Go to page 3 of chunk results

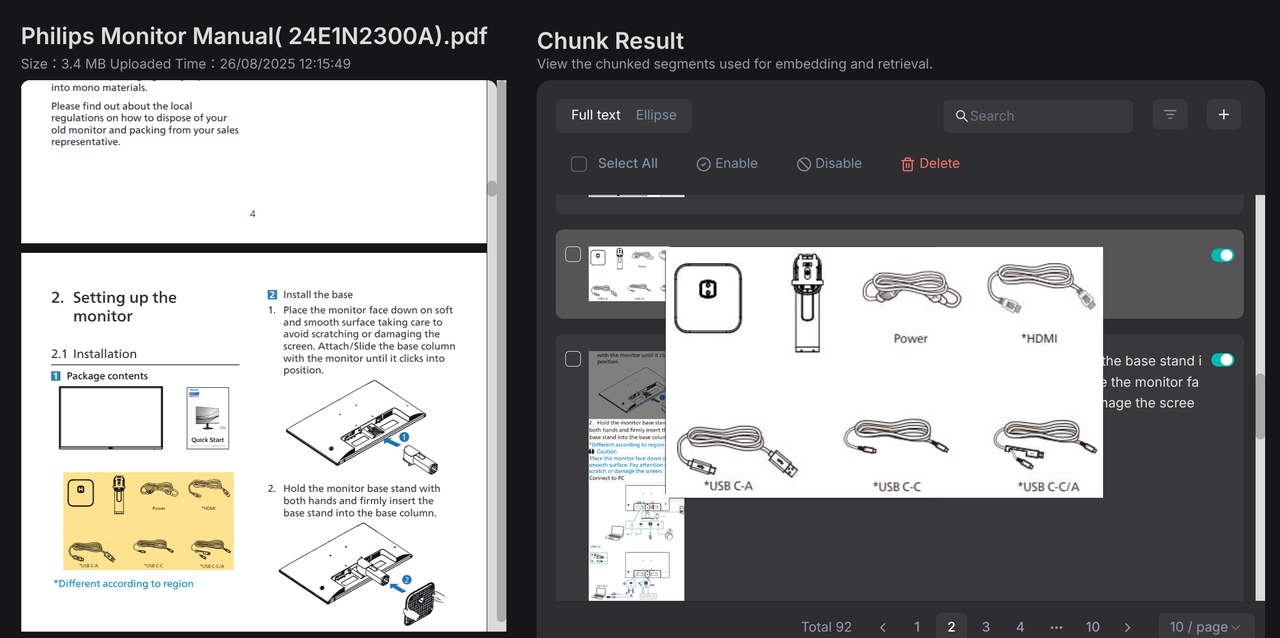(985, 627)
